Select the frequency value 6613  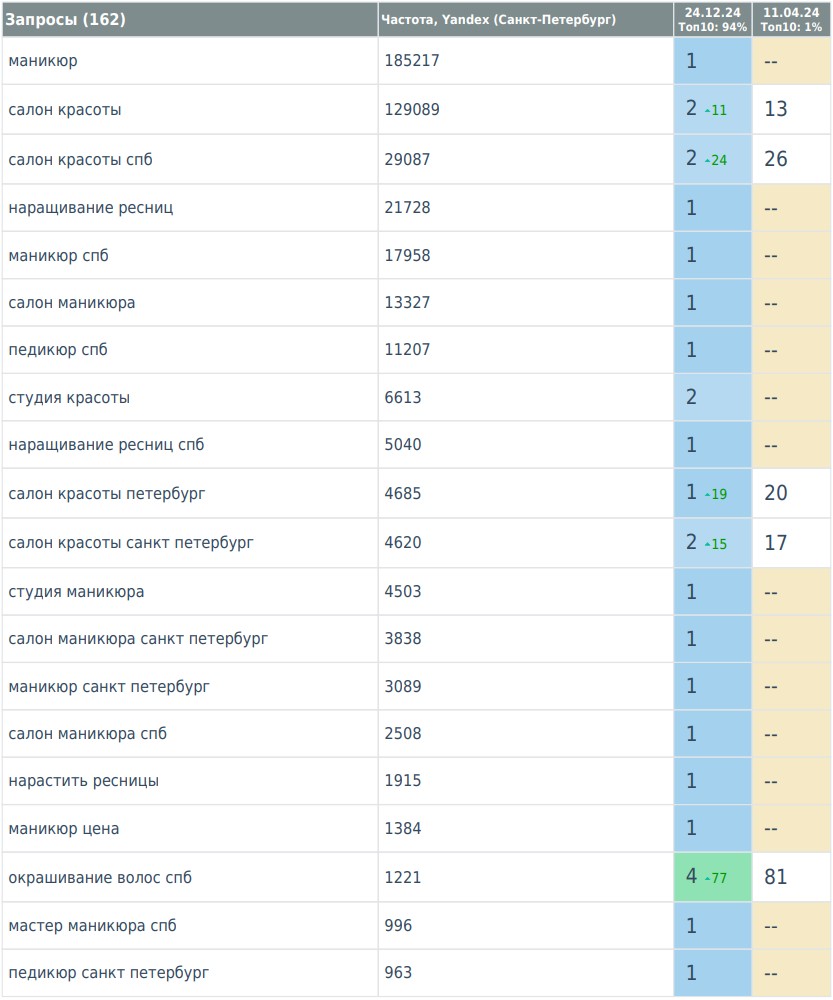tap(403, 397)
